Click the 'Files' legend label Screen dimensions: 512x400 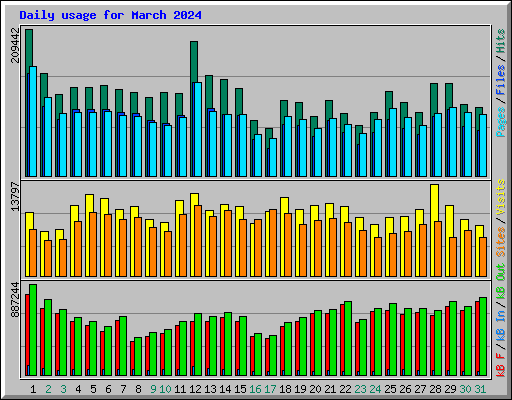click(x=501, y=80)
